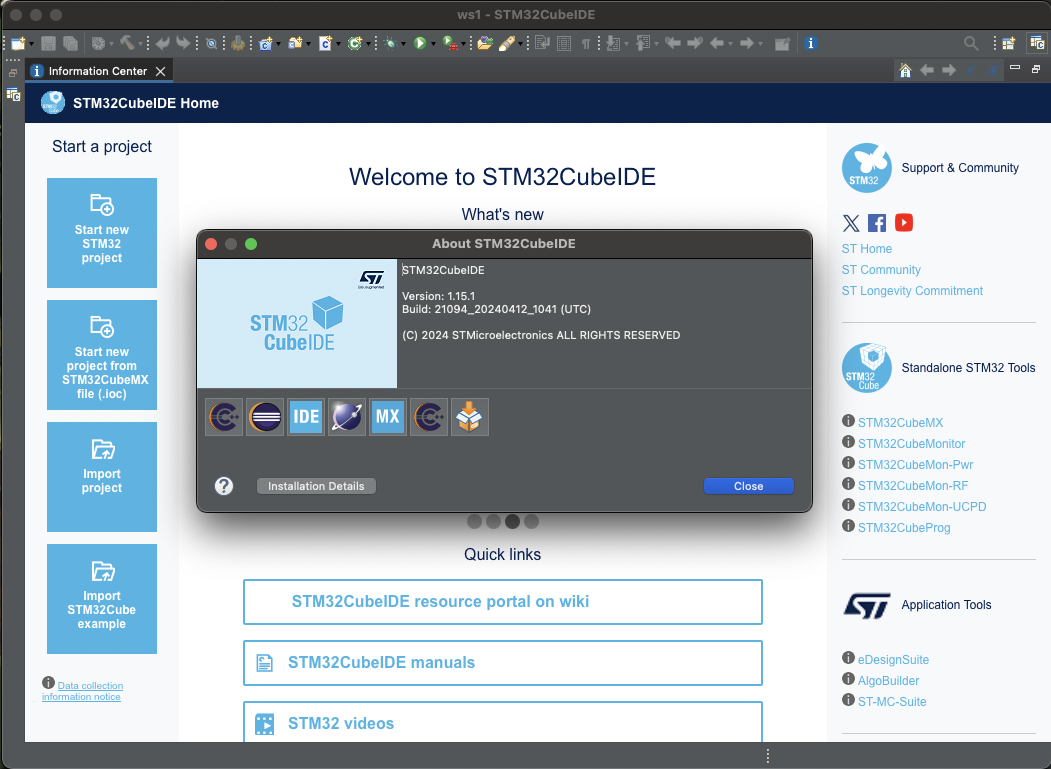
Task: Open Data collection information notice link
Action: pyautogui.click(x=82, y=691)
